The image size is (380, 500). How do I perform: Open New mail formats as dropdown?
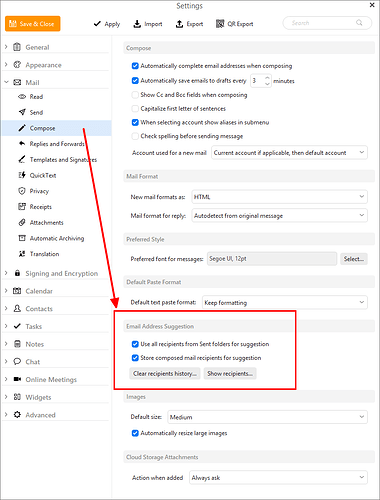pyautogui.click(x=279, y=197)
